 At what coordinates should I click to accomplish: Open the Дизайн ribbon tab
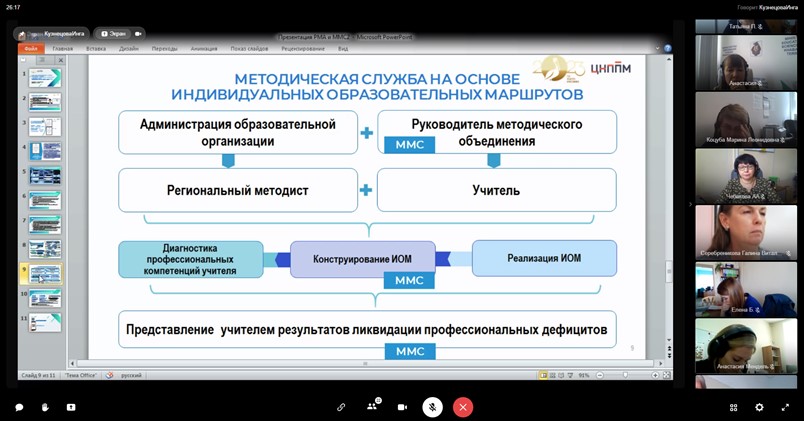tap(128, 48)
